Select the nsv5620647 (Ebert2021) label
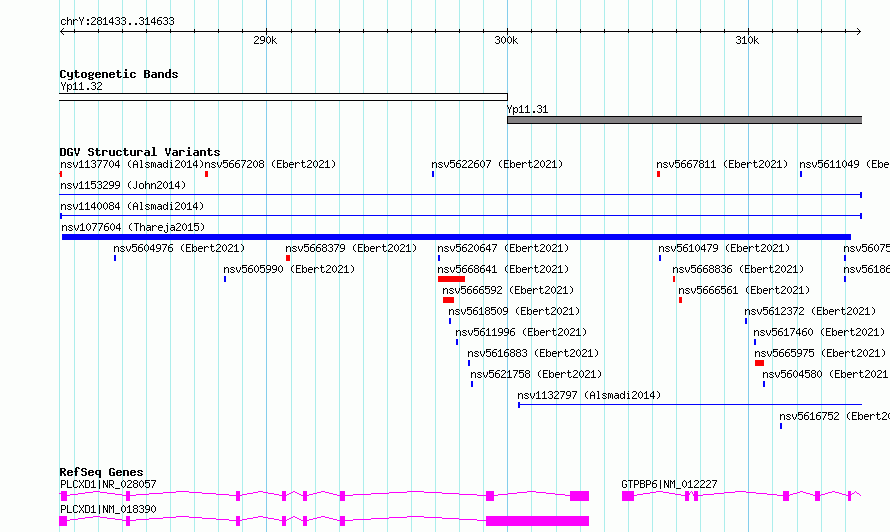 [503, 249]
